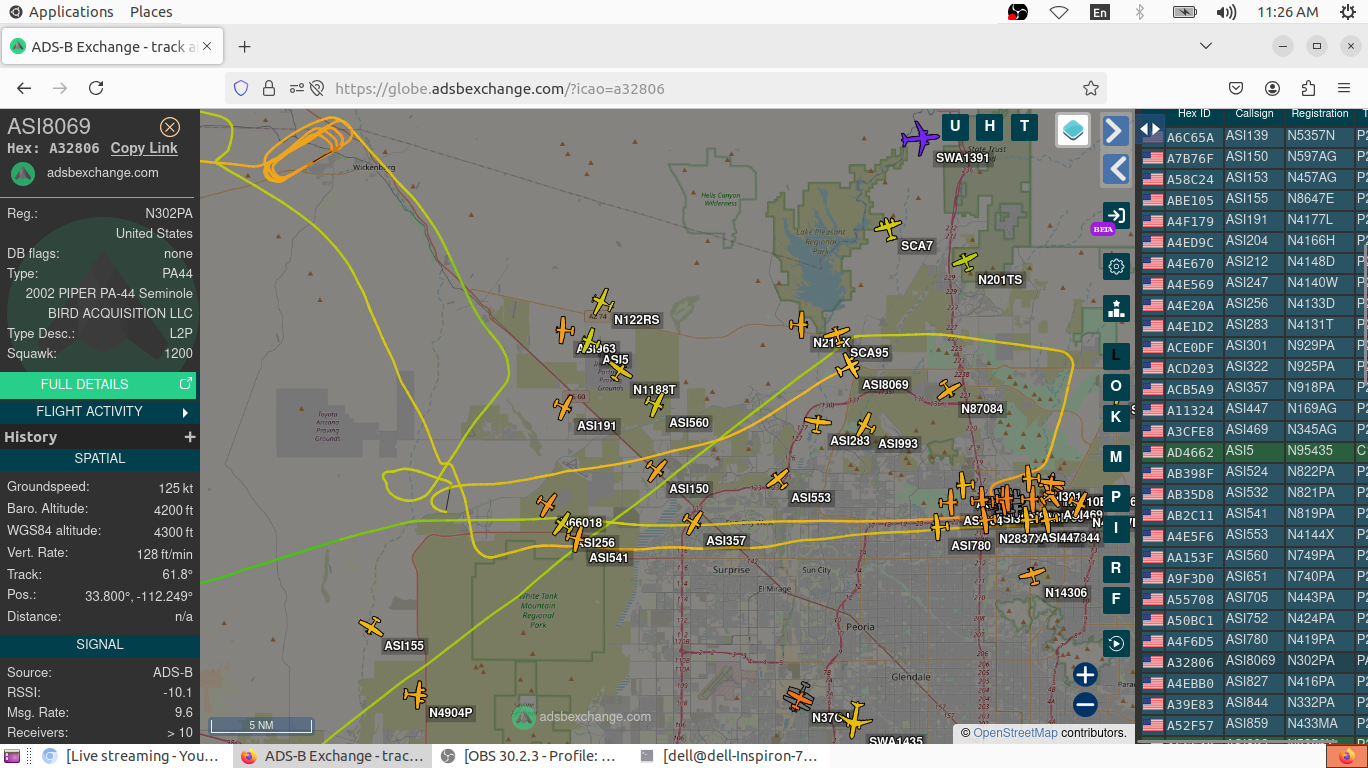Toggle the F map option button
The width and height of the screenshot is (1368, 768).
[x=1116, y=599]
